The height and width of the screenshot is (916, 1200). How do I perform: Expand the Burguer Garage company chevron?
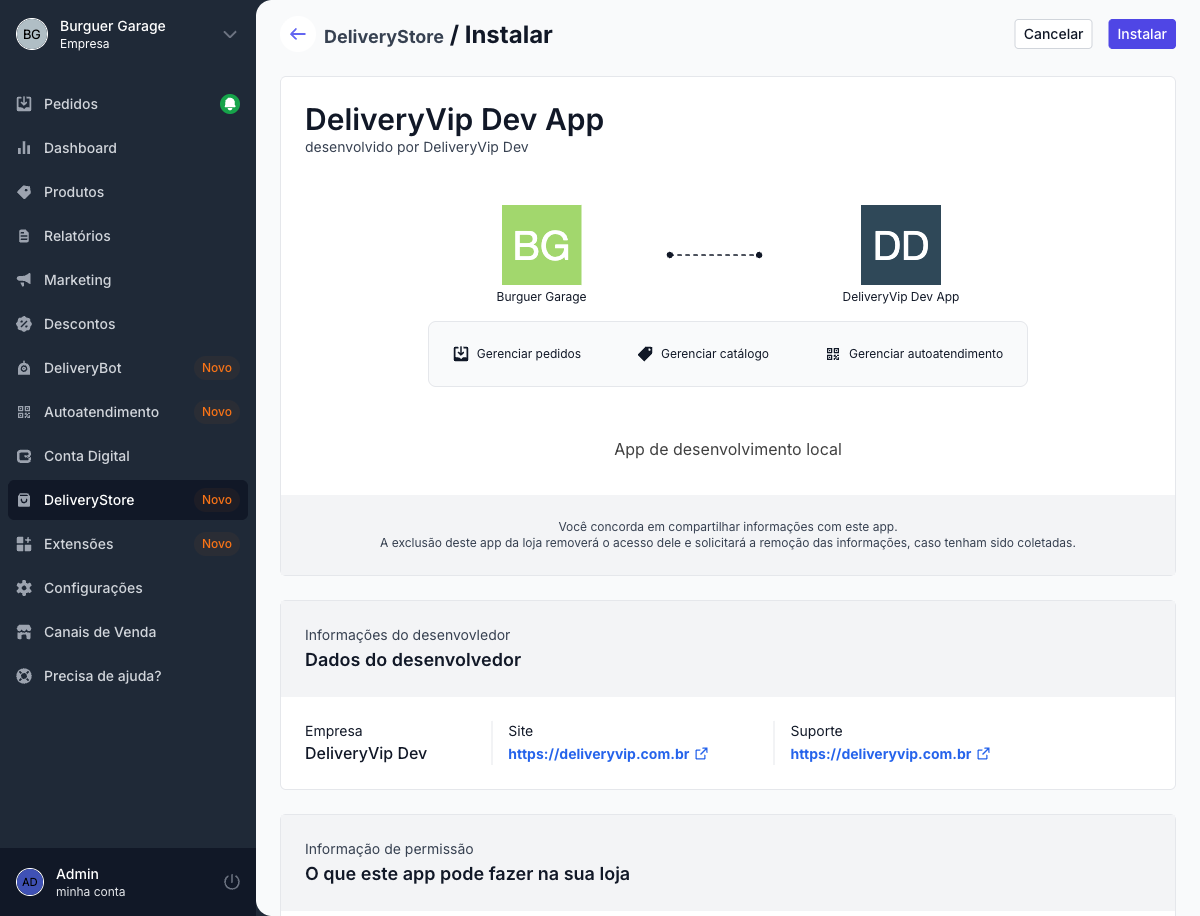230,34
